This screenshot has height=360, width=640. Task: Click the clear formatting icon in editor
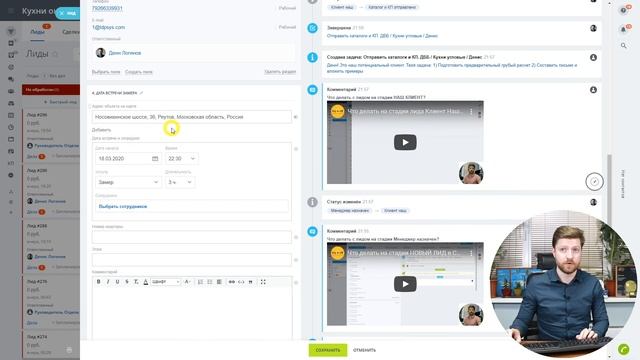pos(136,282)
